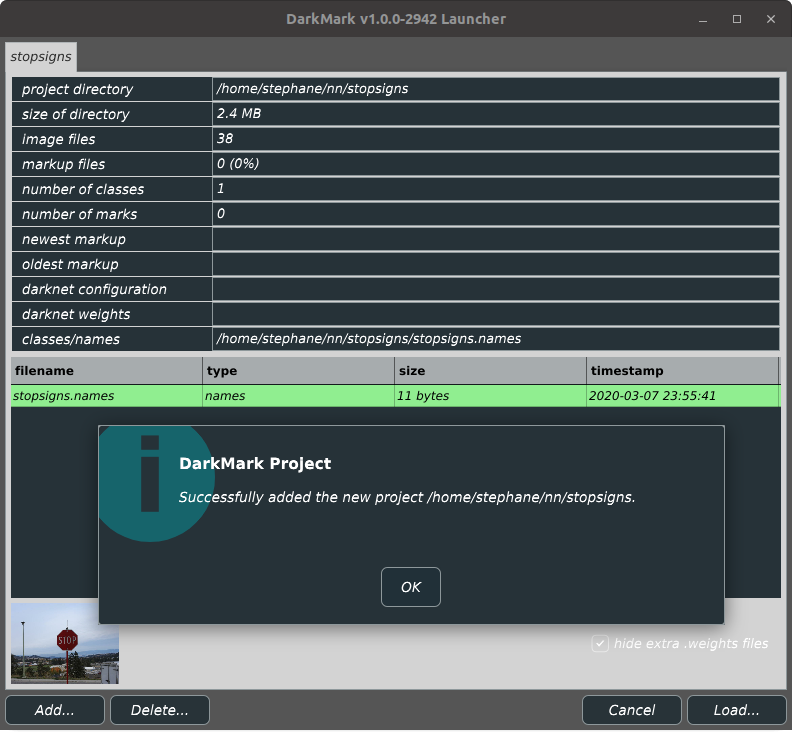Click the project directory value field

coord(495,89)
